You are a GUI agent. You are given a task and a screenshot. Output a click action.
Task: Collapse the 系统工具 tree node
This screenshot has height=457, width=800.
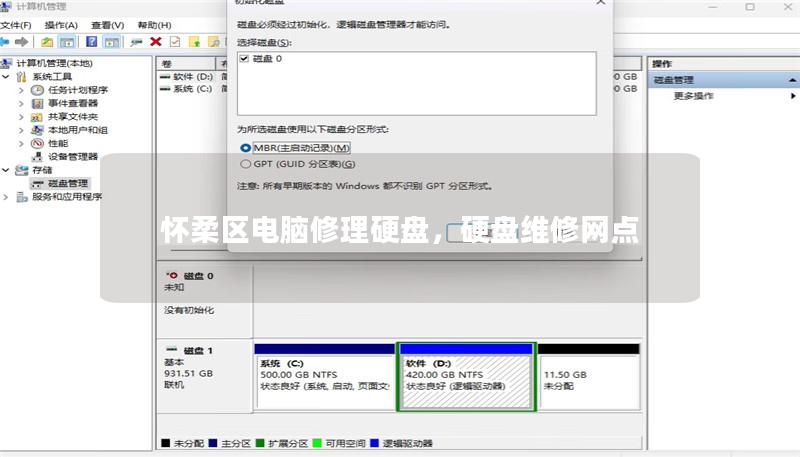(x=6, y=77)
